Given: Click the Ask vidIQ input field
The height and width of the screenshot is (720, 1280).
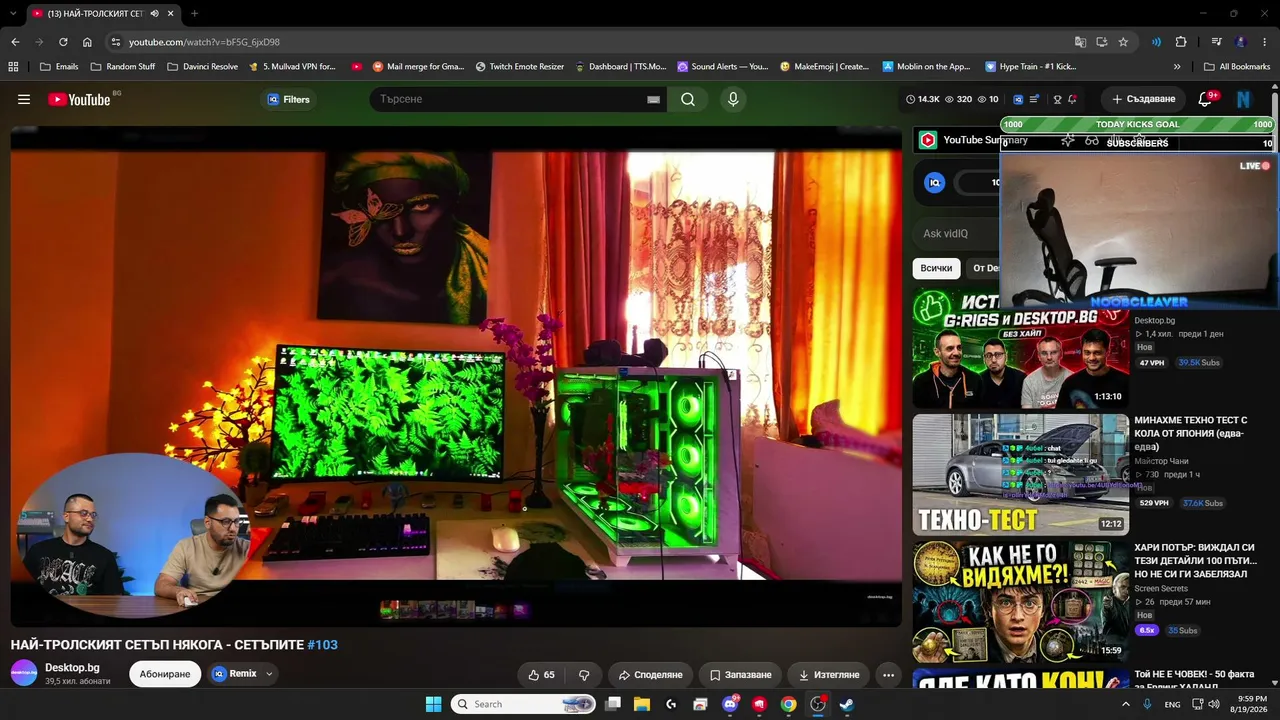Looking at the screenshot, I should (958, 234).
